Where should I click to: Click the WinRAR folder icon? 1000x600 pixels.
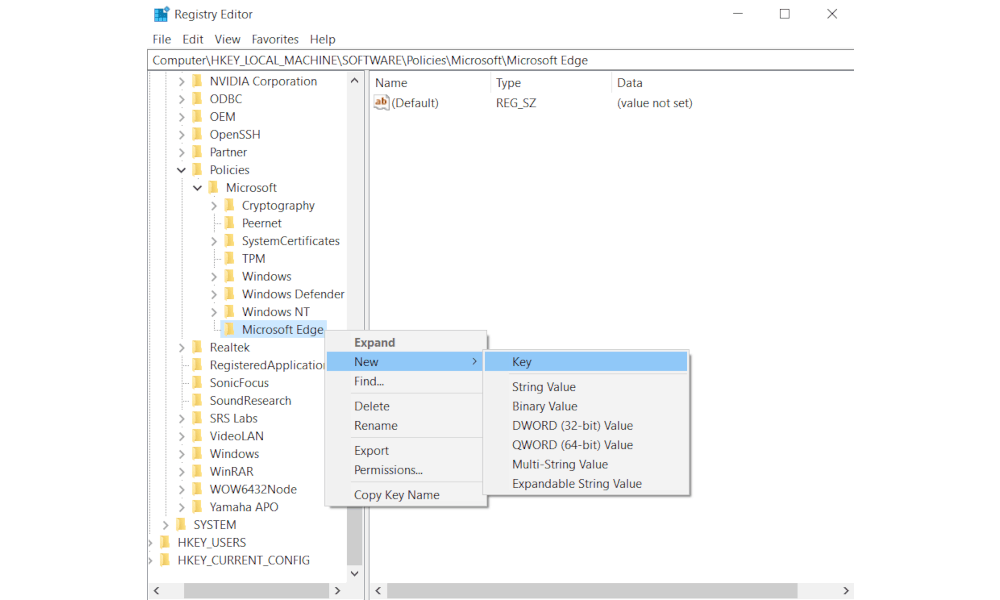[197, 471]
